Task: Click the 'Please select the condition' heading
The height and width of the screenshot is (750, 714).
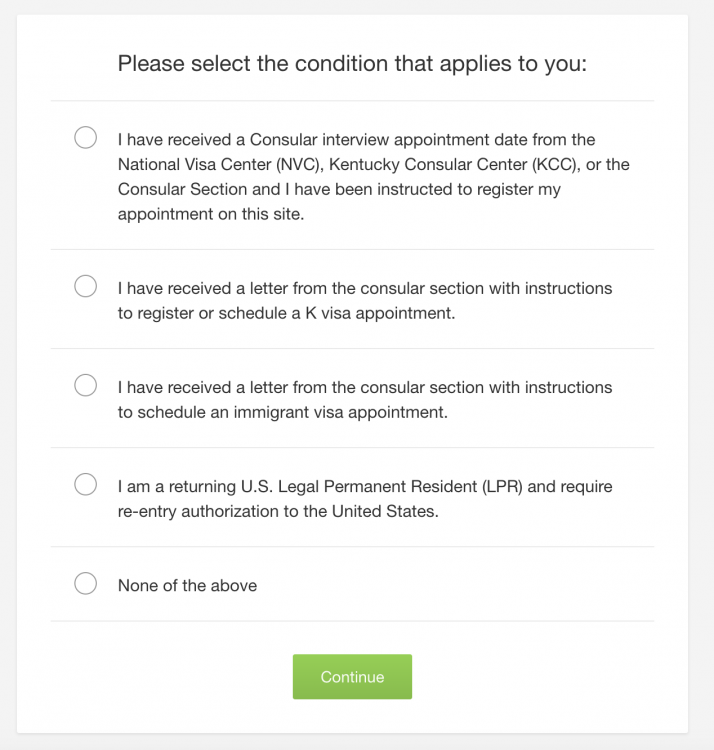Action: click(352, 64)
